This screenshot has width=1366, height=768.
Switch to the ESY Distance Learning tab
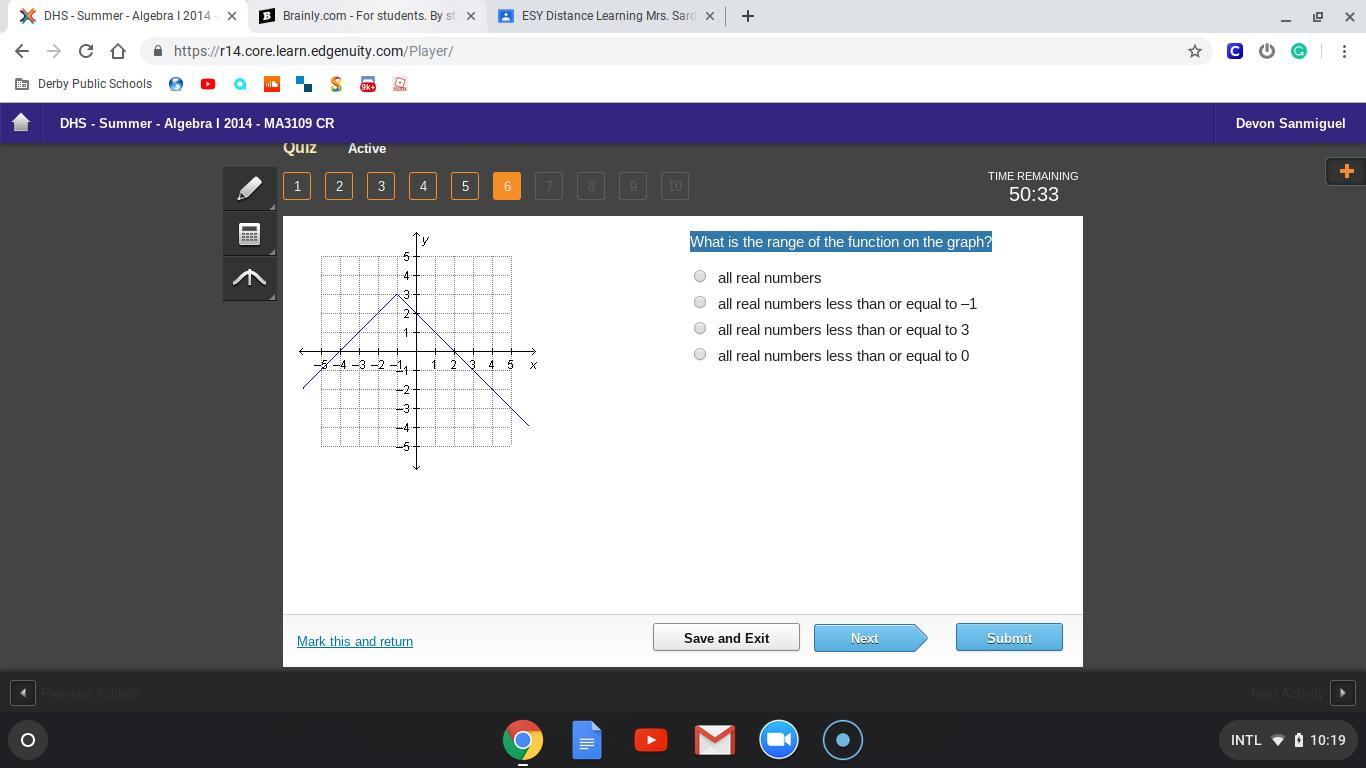(x=608, y=16)
